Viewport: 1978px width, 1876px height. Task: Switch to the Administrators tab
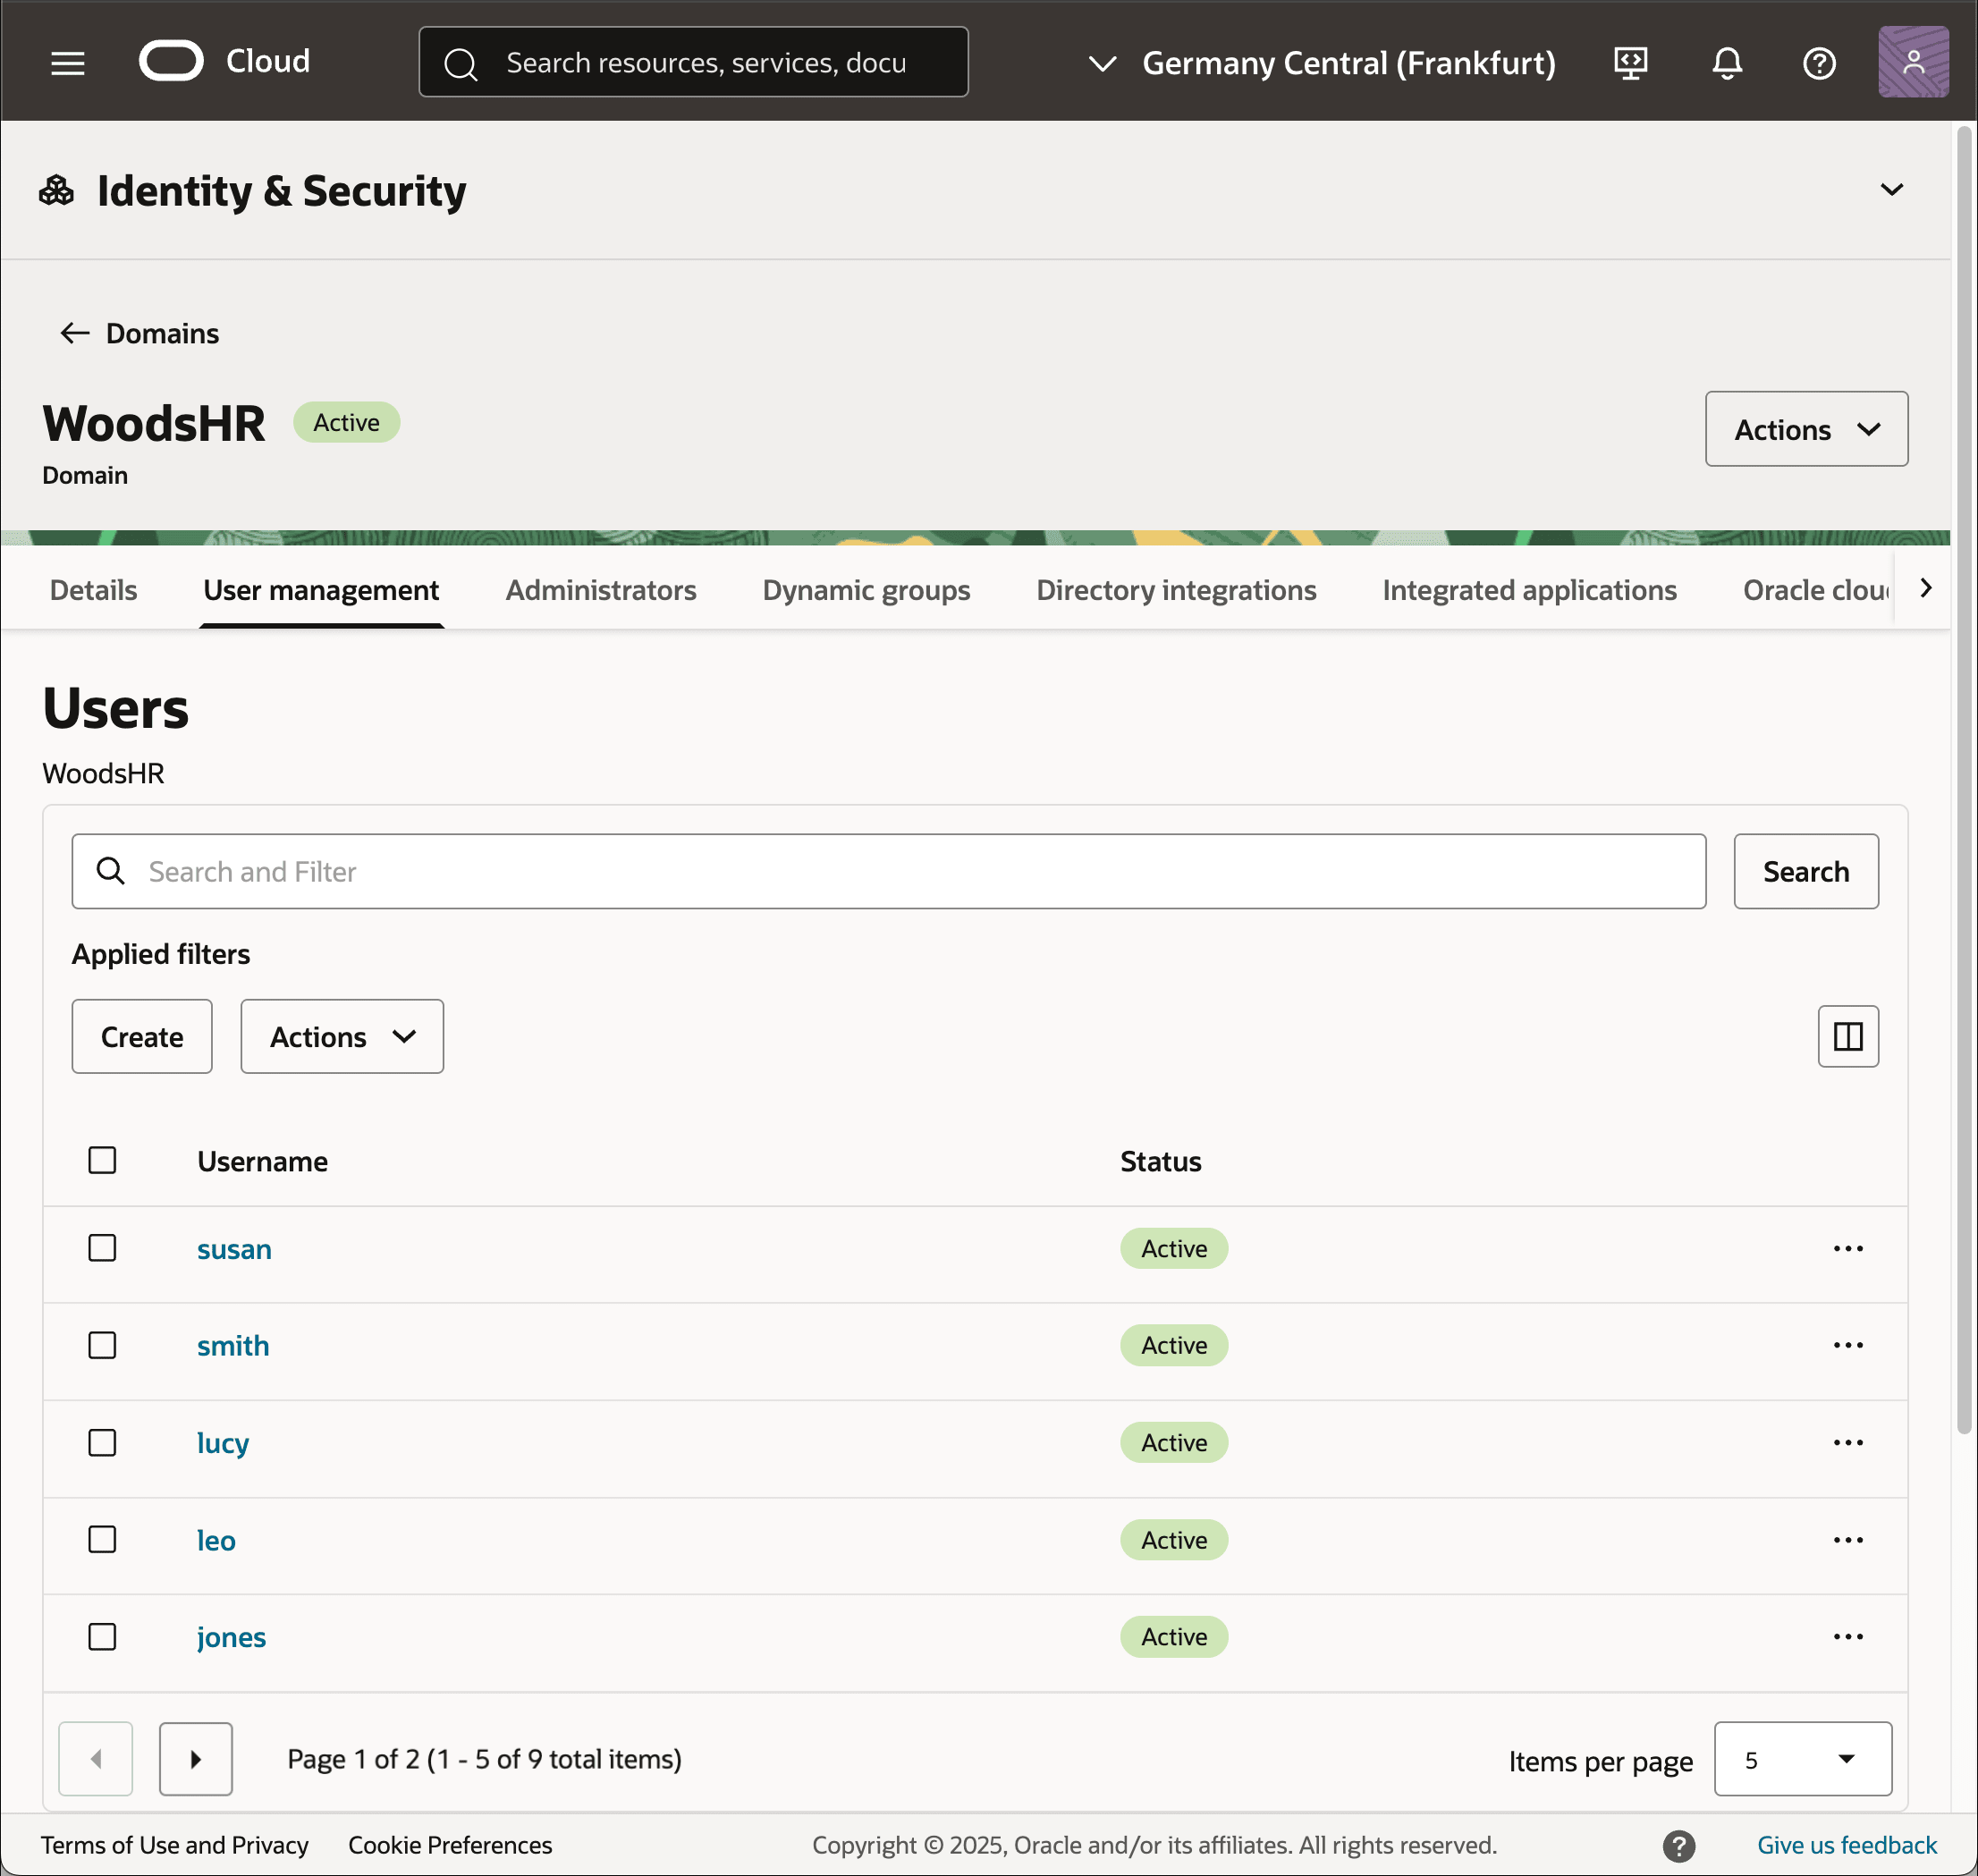[x=601, y=590]
